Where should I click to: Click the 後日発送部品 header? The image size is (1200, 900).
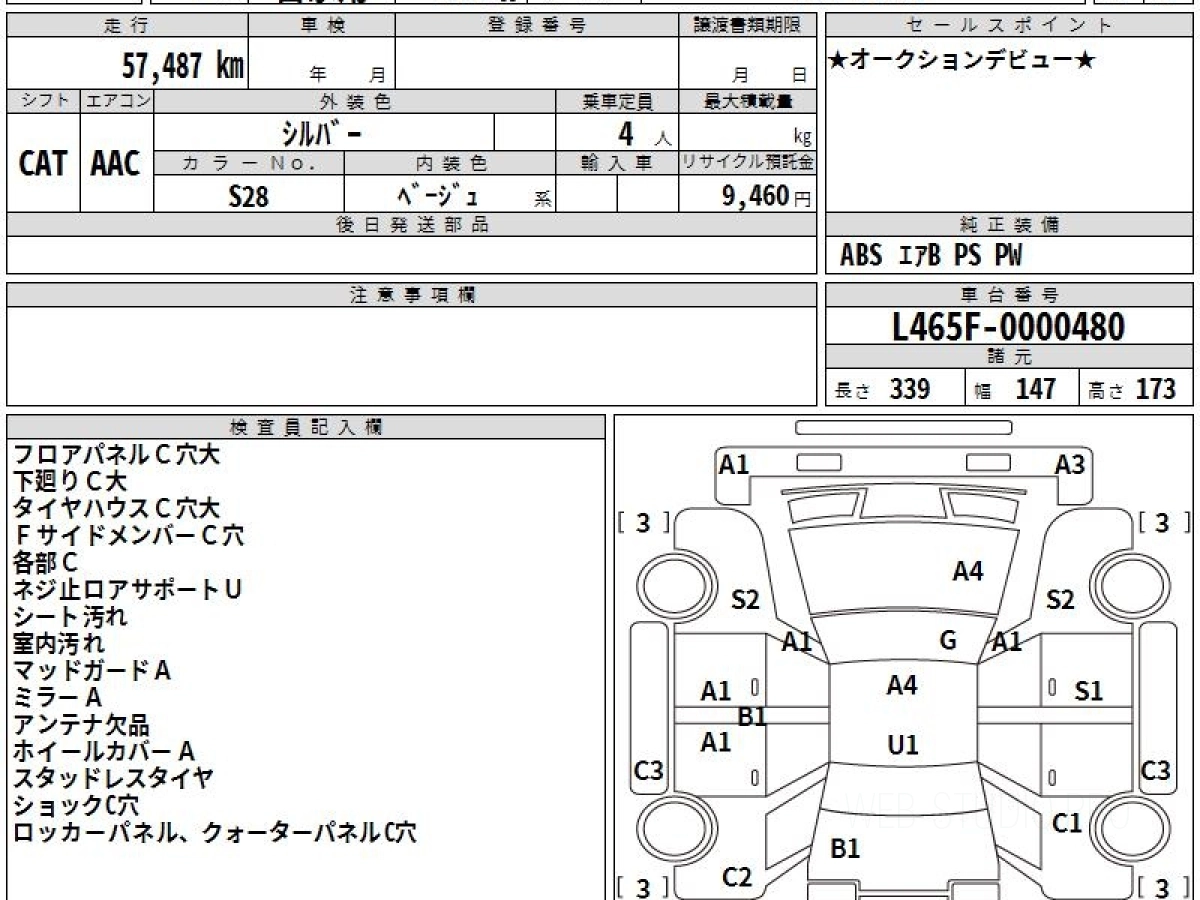click(x=411, y=225)
